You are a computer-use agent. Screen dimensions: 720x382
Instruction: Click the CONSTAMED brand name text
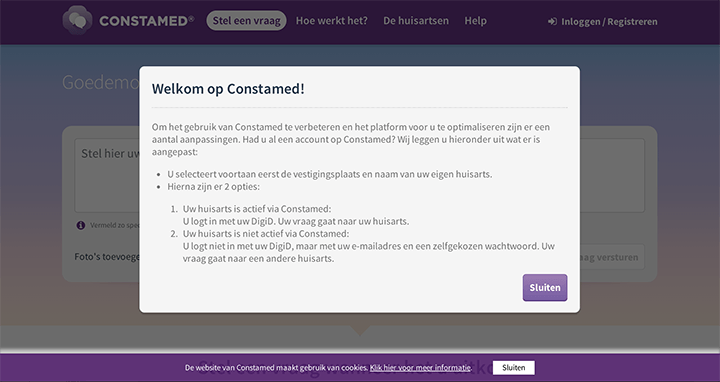(x=146, y=21)
